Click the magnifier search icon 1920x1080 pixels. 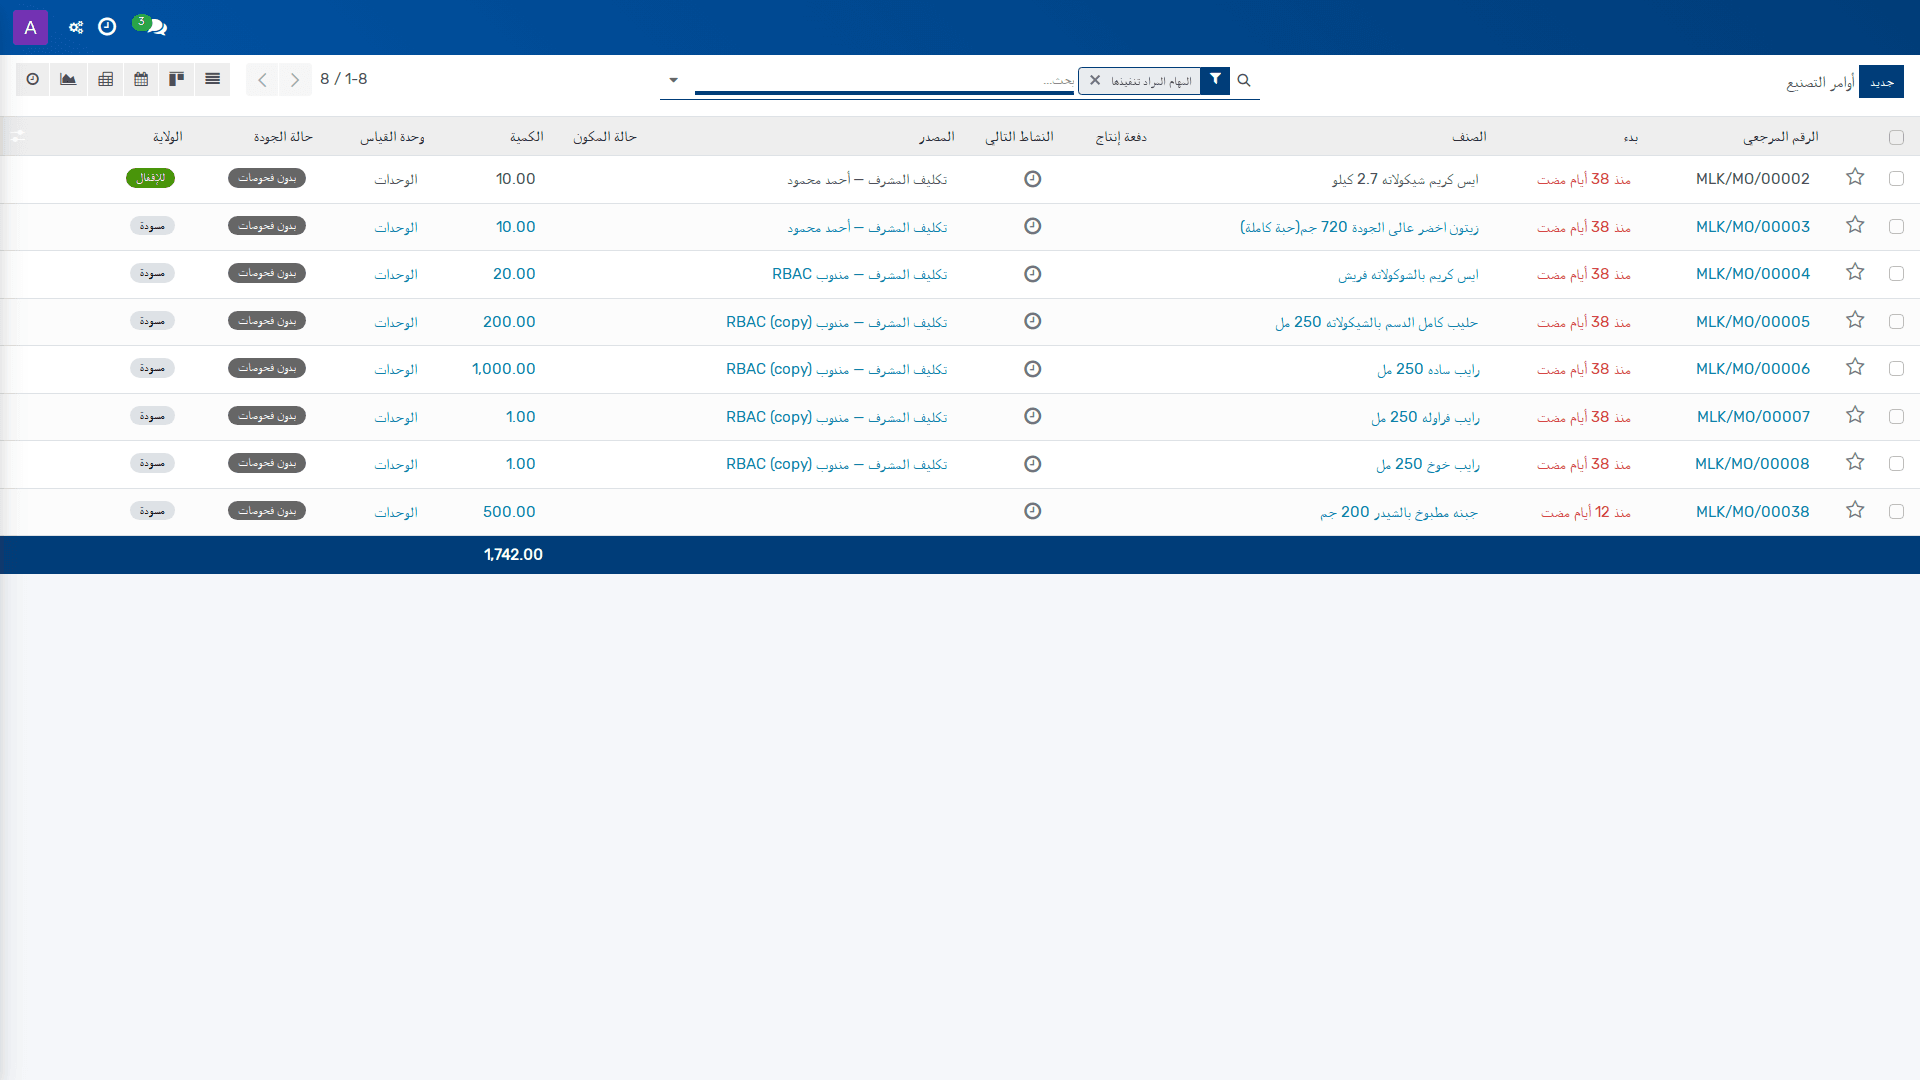coord(1244,81)
